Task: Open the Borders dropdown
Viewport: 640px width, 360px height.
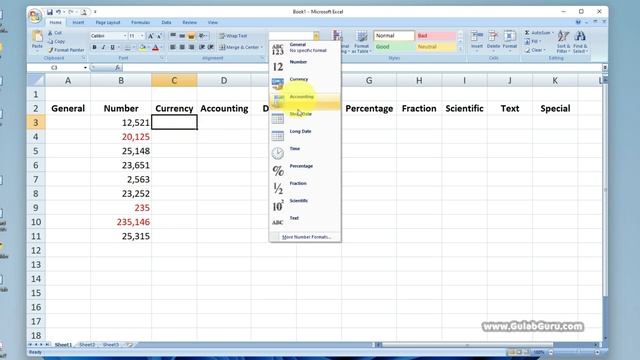Action: pyautogui.click(x=133, y=48)
